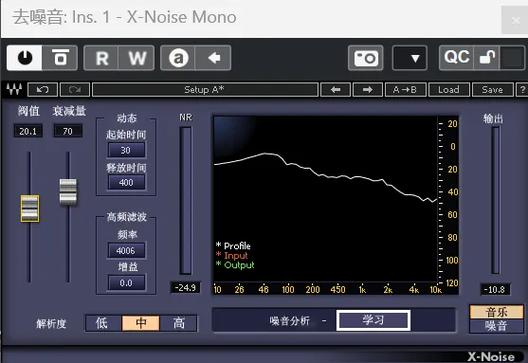The width and height of the screenshot is (528, 363).
Task: Click the Save button
Action: tap(492, 90)
